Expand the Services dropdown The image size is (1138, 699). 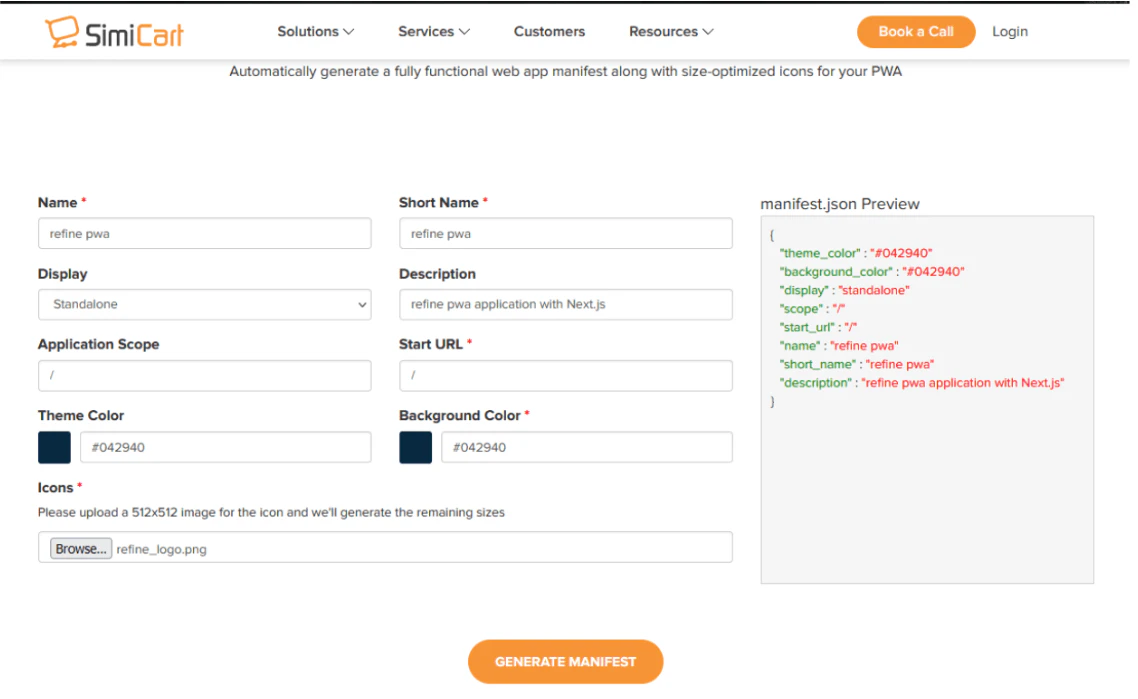coord(433,31)
